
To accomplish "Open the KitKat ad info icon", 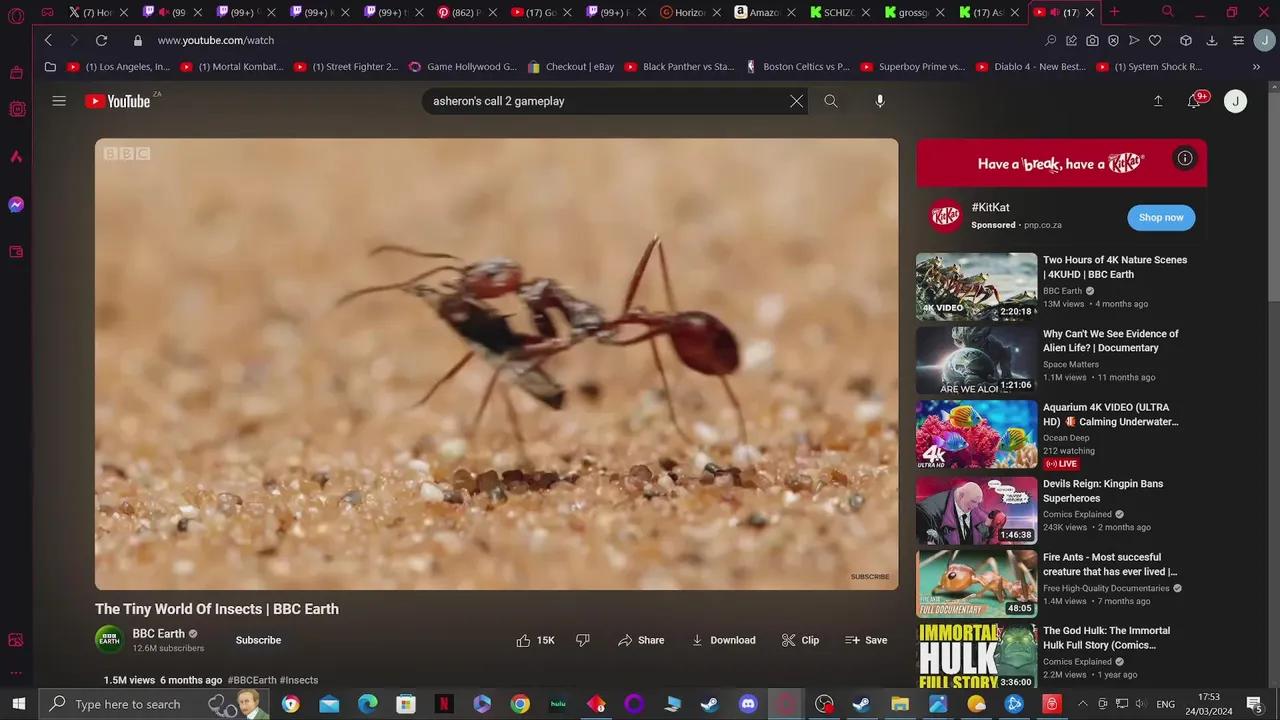I will [1185, 158].
